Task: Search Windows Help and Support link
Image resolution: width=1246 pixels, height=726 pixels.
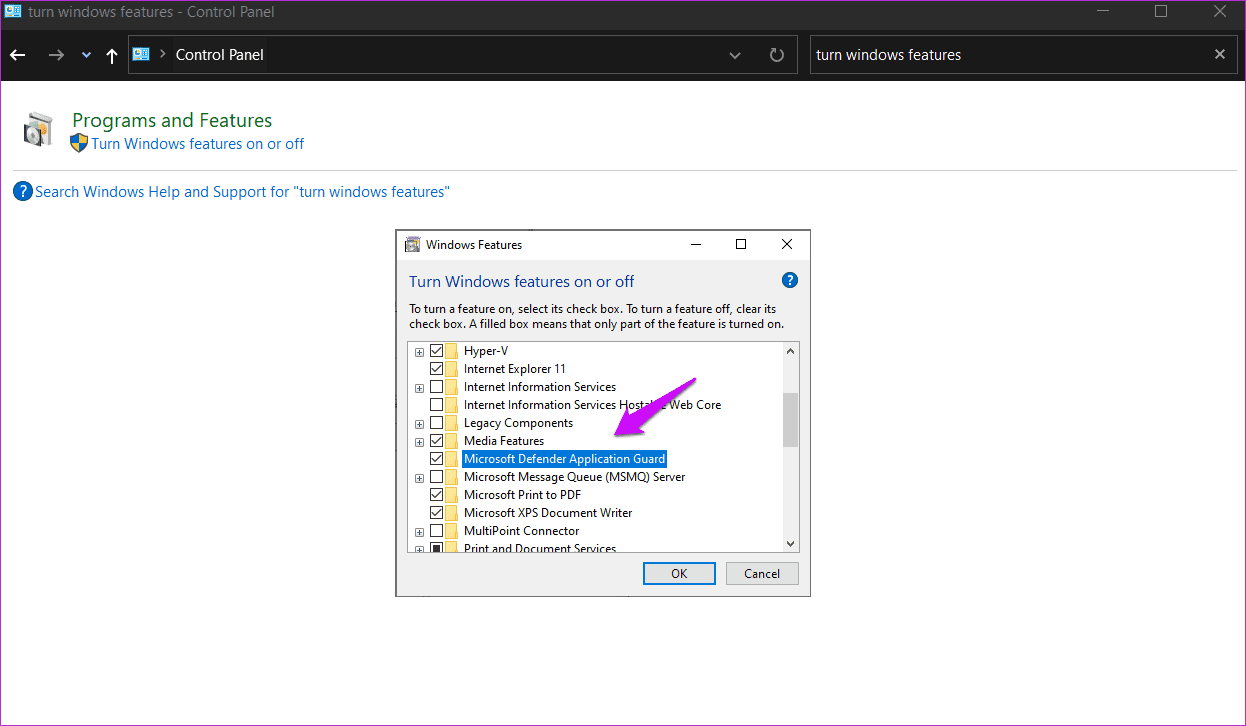Action: [243, 192]
